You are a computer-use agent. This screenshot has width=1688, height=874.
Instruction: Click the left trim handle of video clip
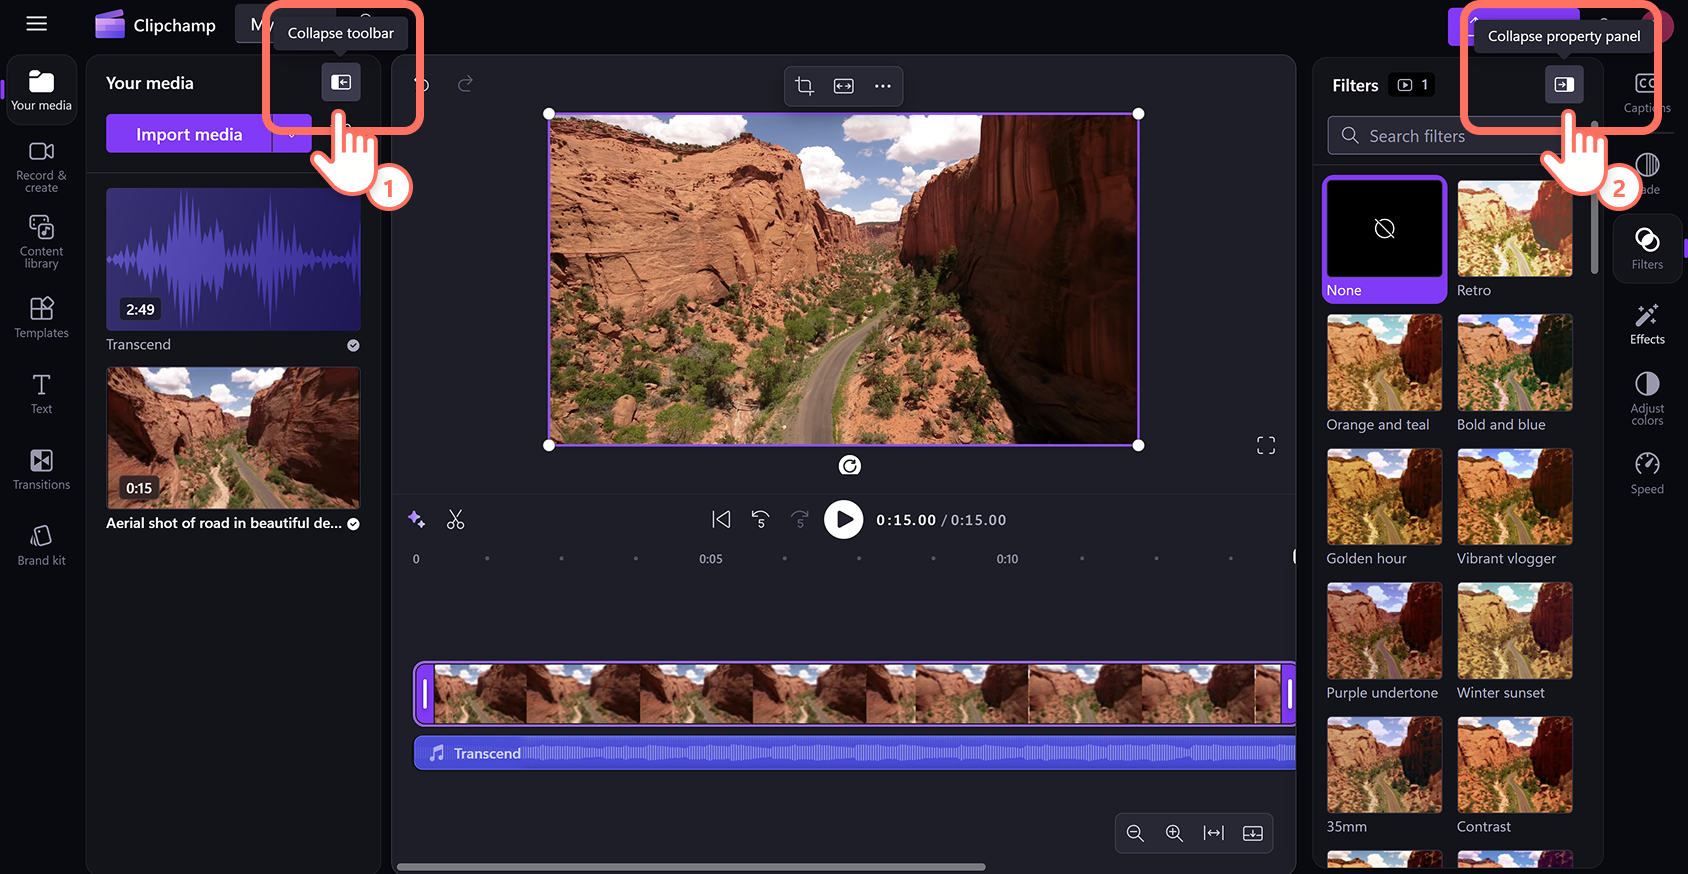point(425,694)
